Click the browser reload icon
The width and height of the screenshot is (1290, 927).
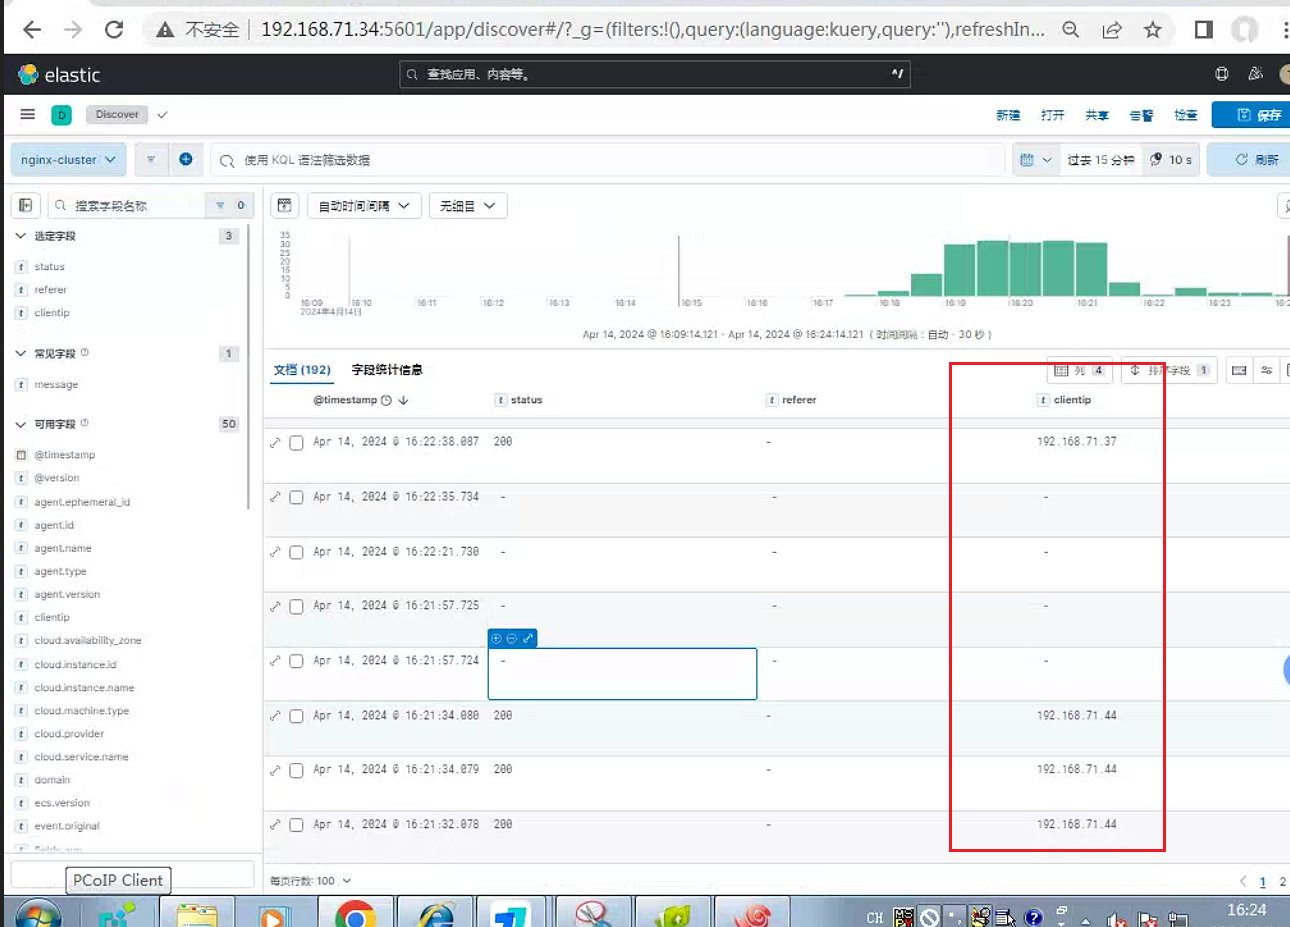pyautogui.click(x=114, y=29)
